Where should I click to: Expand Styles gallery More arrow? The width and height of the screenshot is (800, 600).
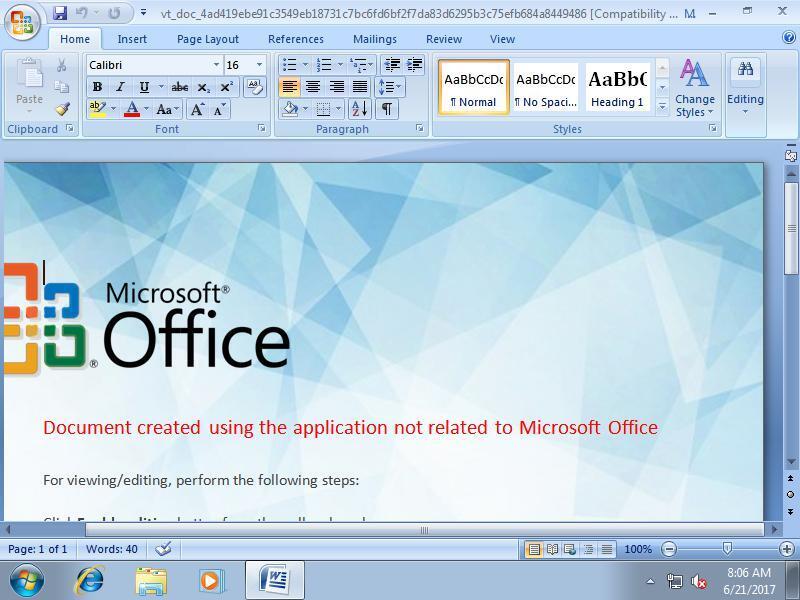[x=662, y=107]
